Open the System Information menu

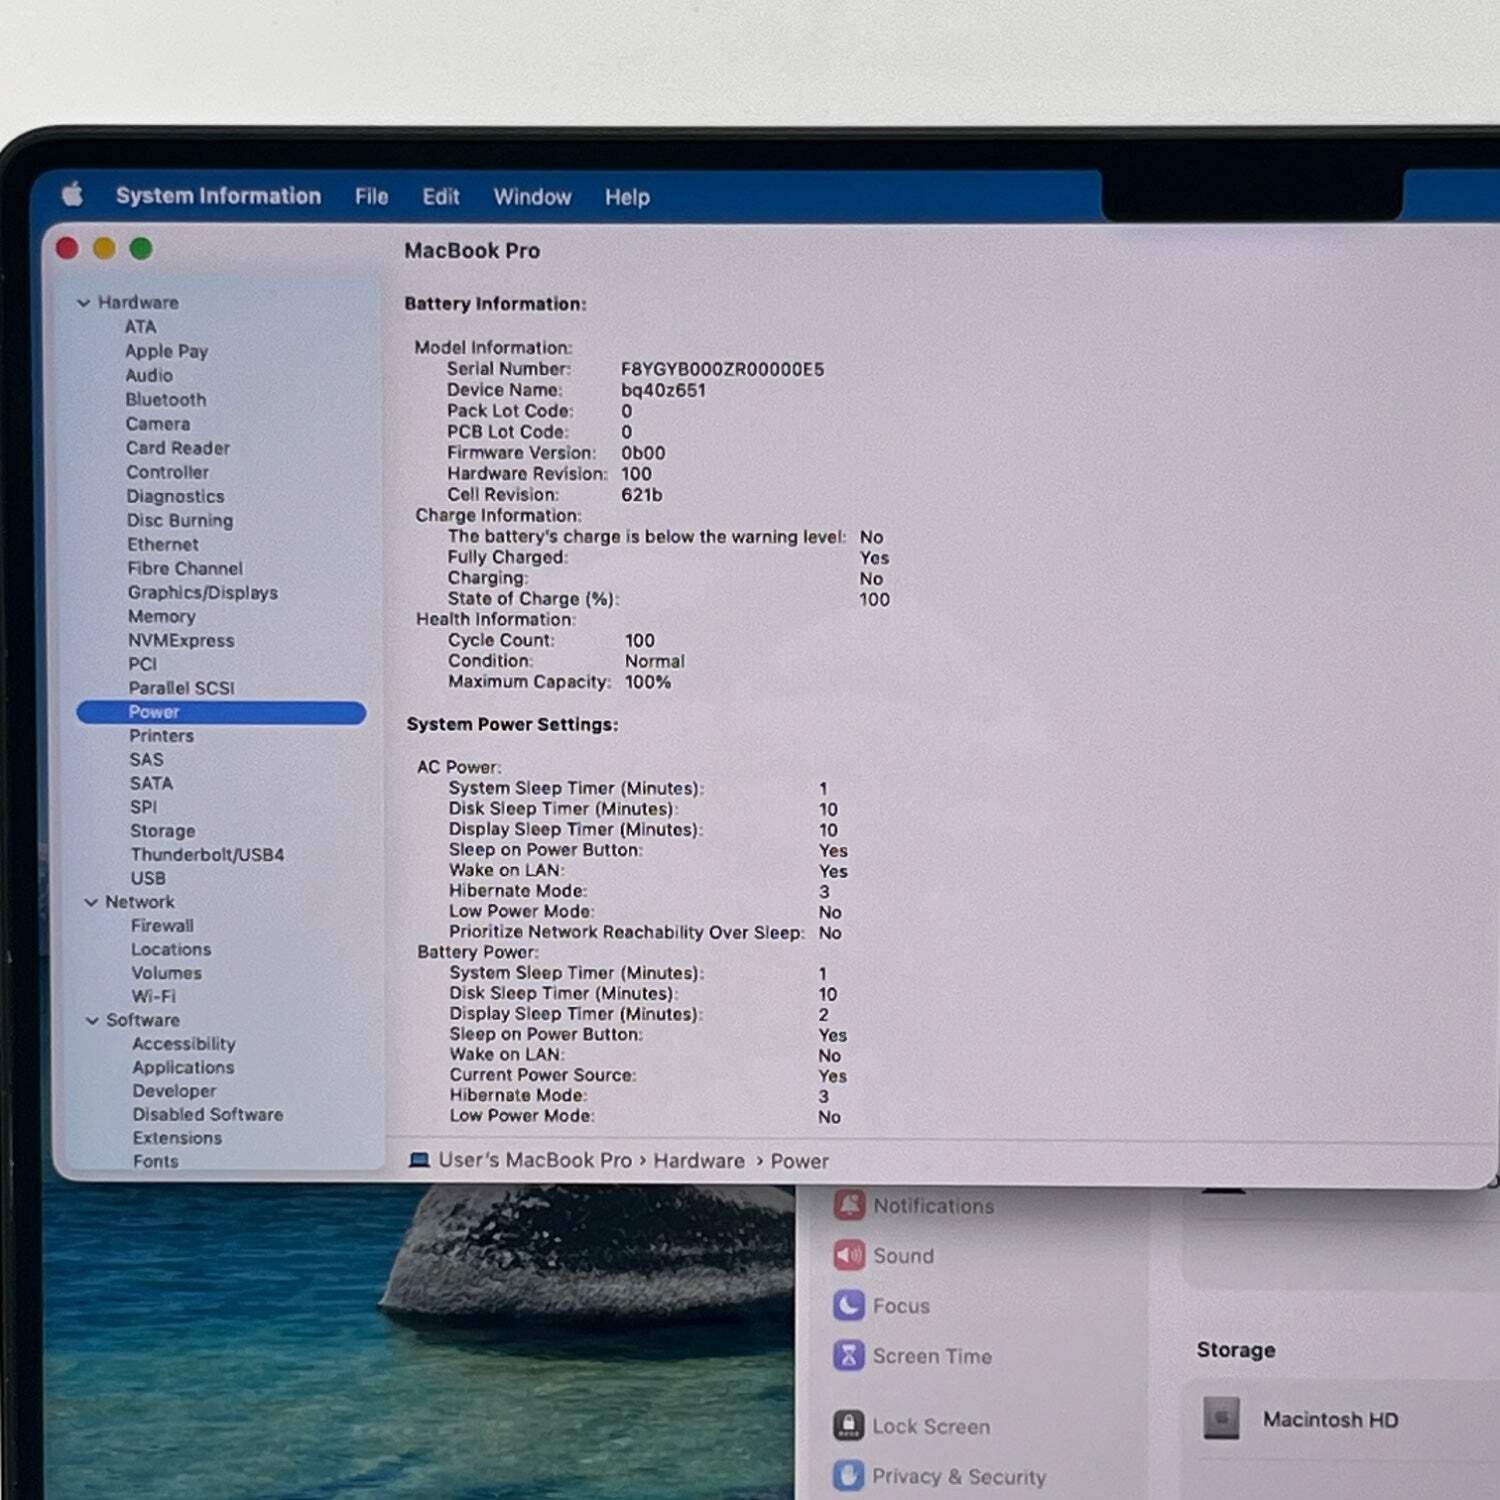tap(218, 195)
